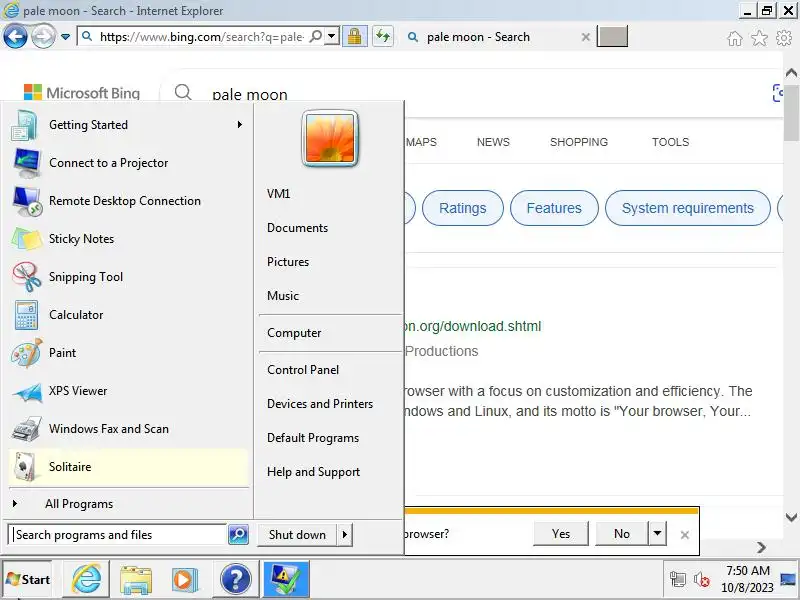This screenshot has width=800, height=600.
Task: Close the pale moon - Search tab
Action: point(586,37)
